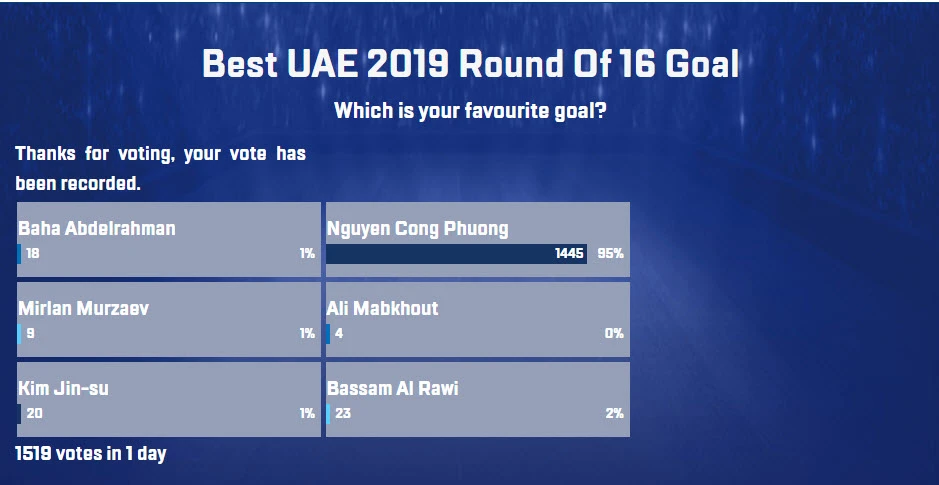Select the Nguyen Cong Phuong option name
The image size is (939, 485).
coord(418,229)
